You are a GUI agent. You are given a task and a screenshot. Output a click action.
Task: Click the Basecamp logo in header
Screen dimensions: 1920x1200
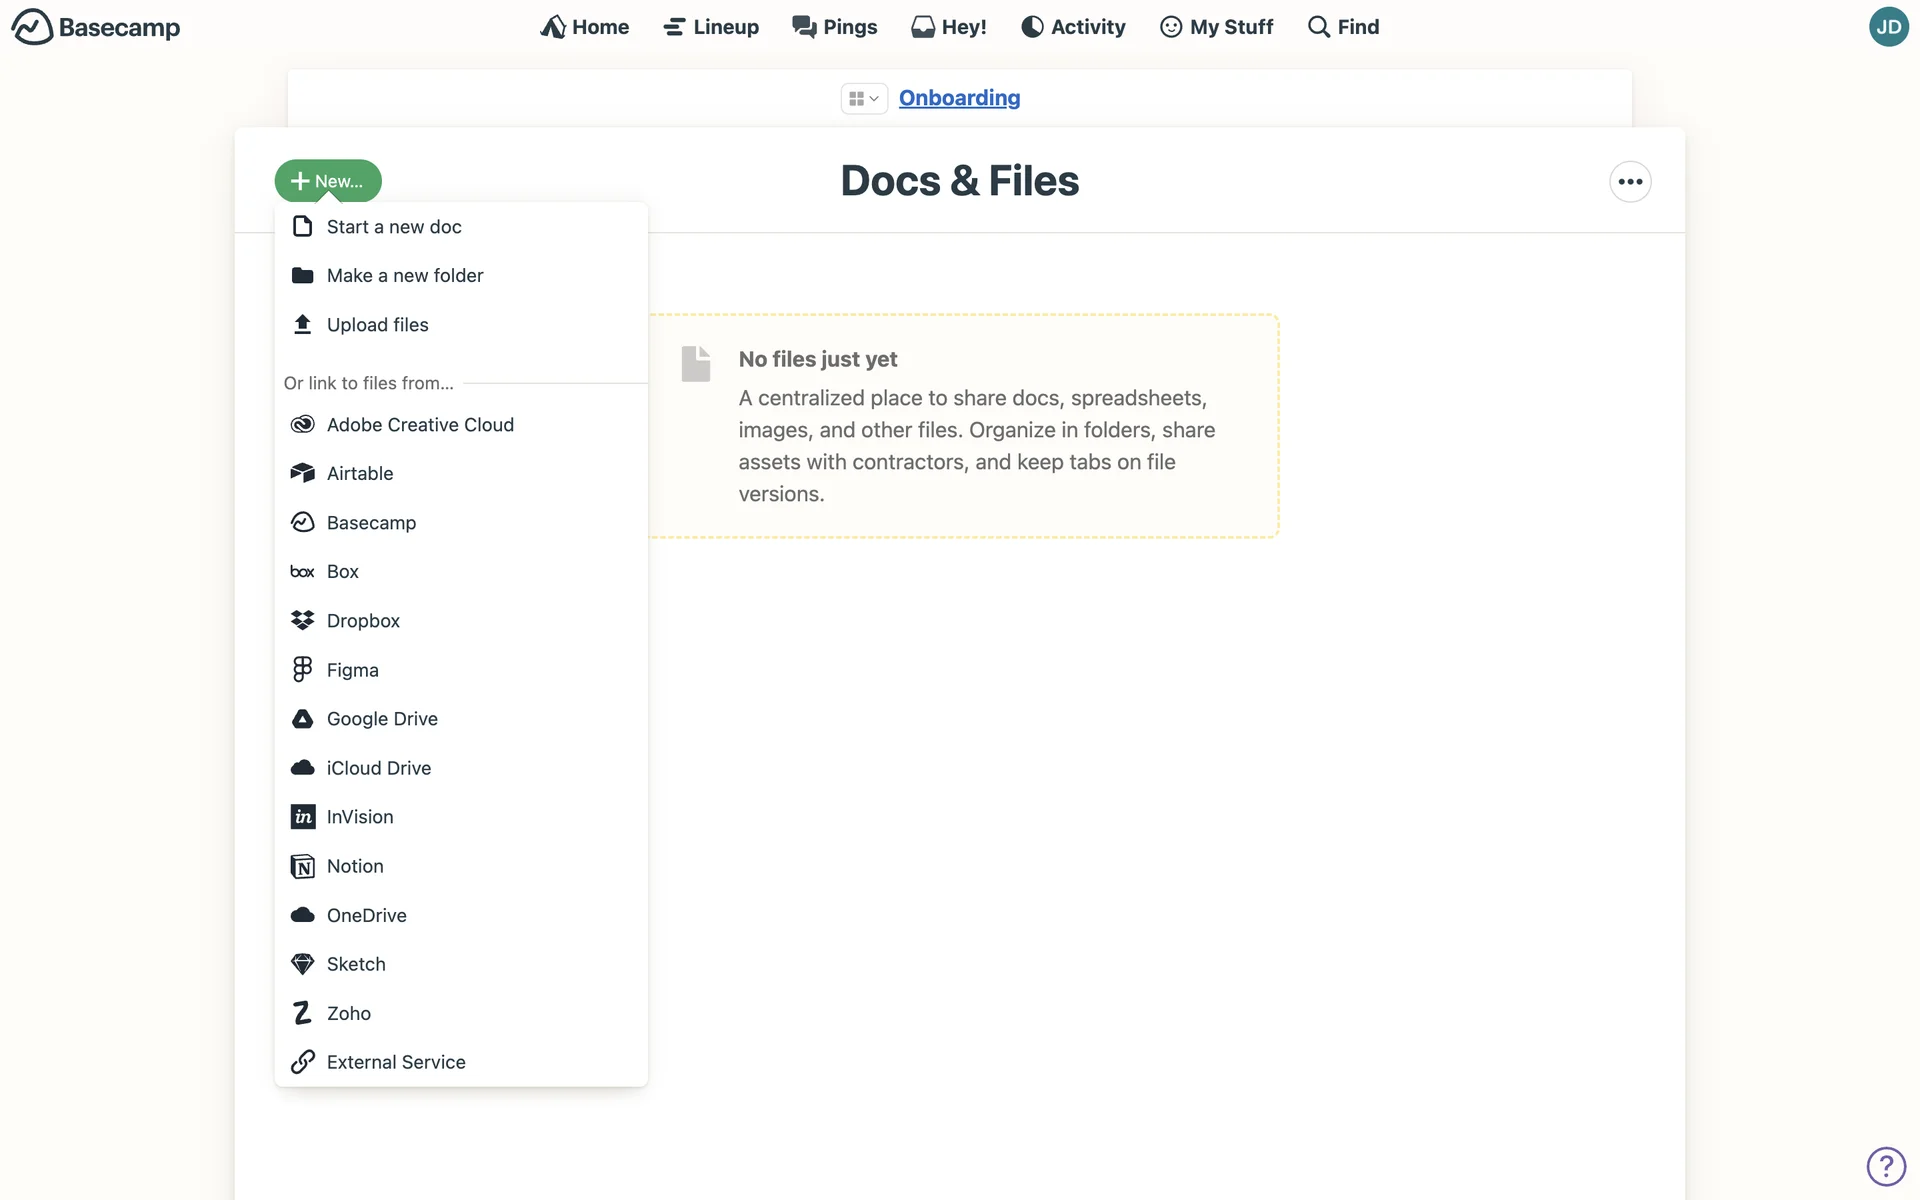point(96,27)
